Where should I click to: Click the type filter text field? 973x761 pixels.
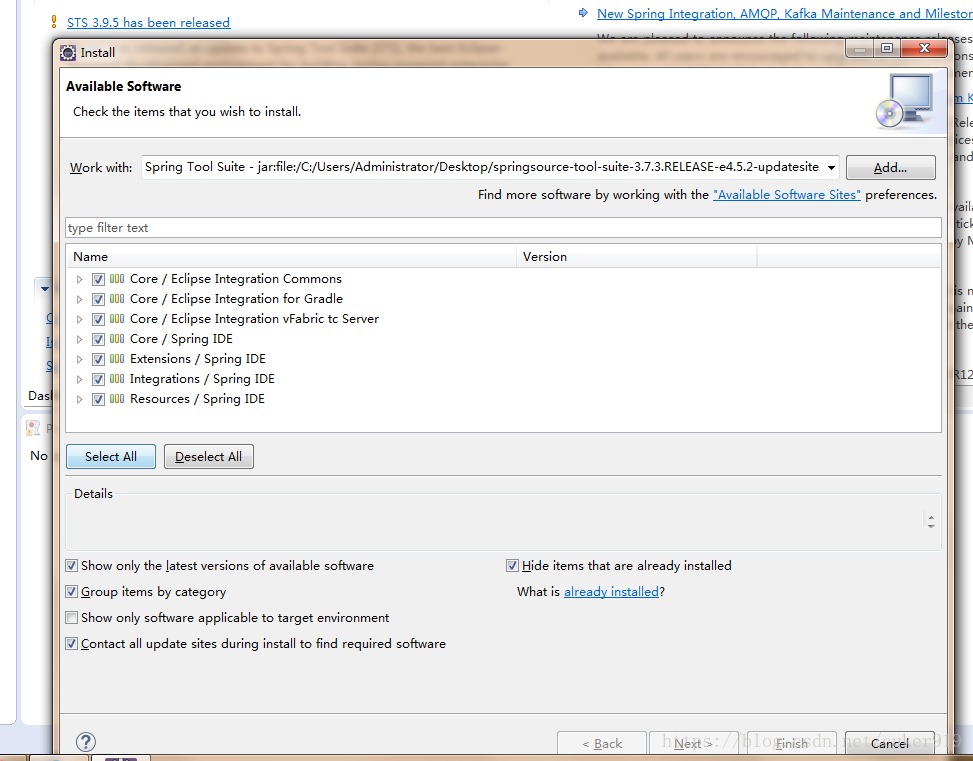tap(503, 228)
